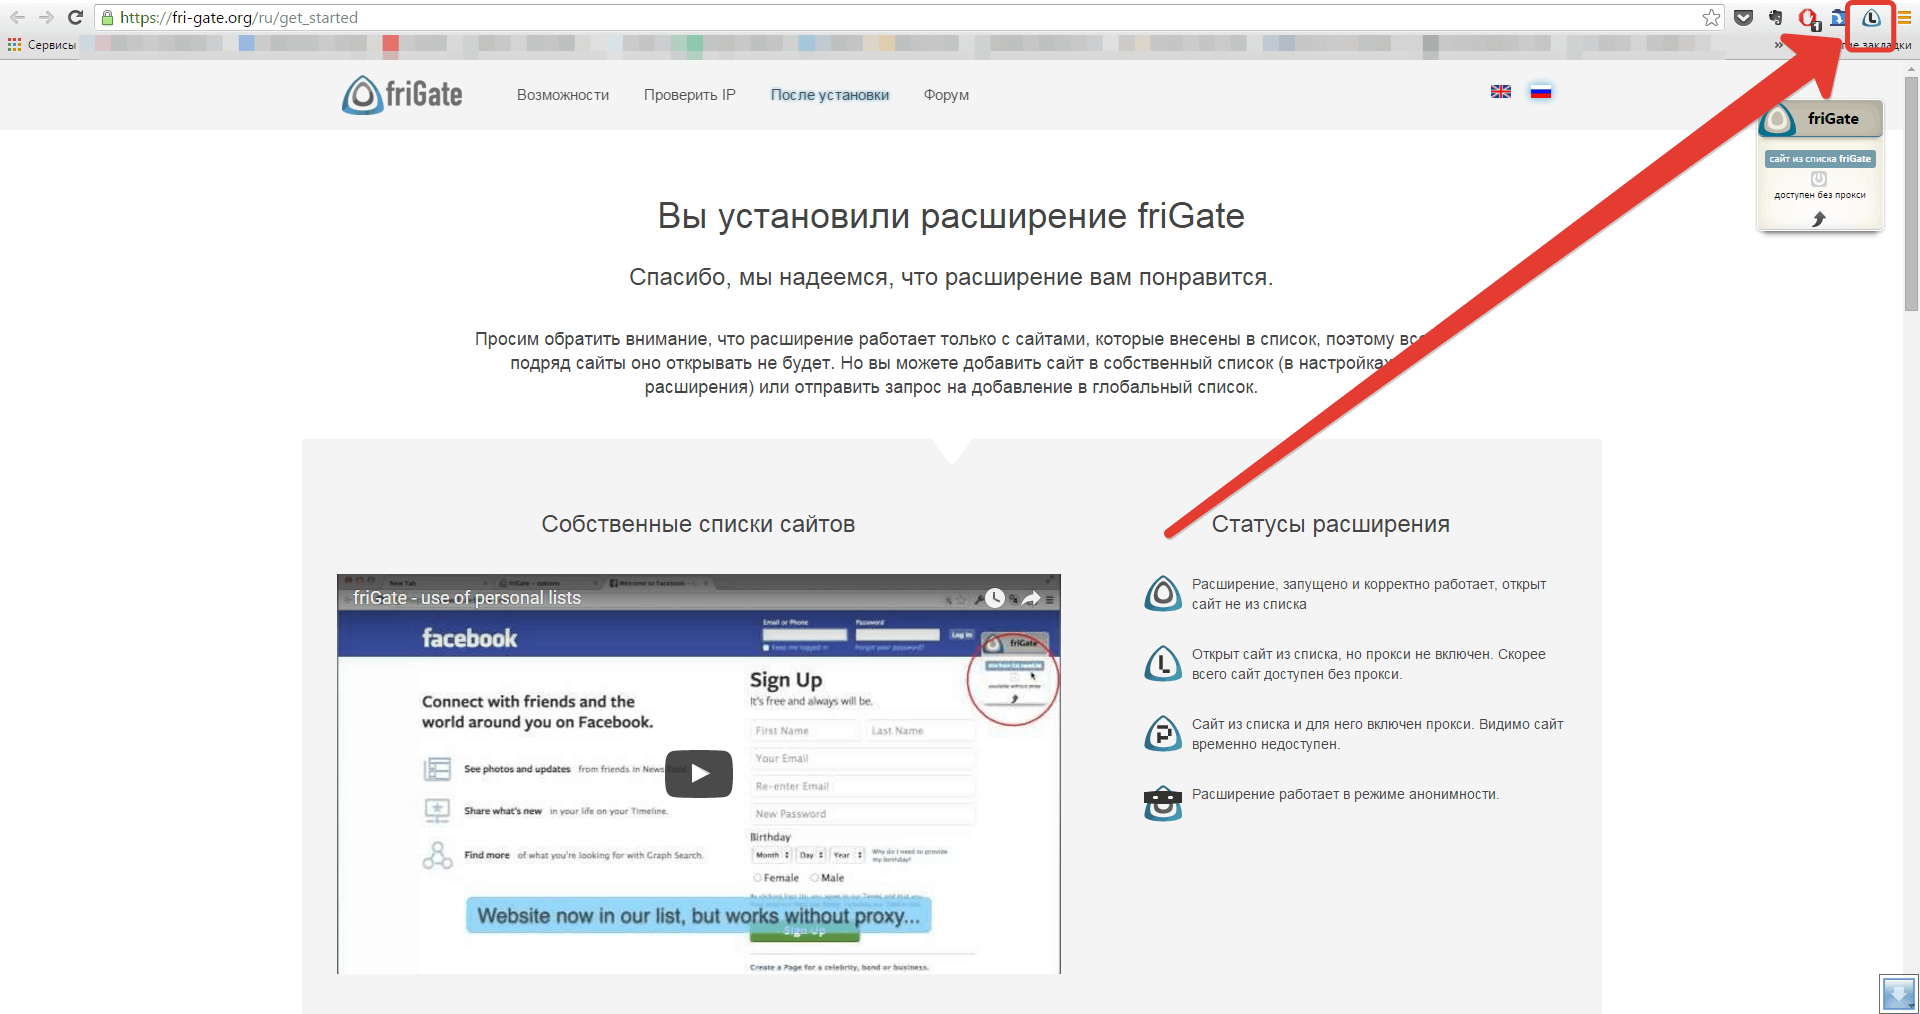Switch site language via the Russian flag

1540,92
